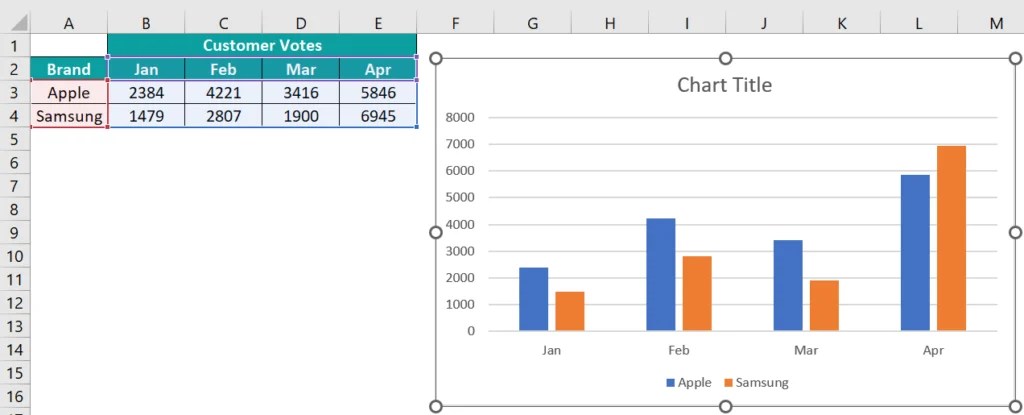The width and height of the screenshot is (1024, 415).
Task: Select column D header
Action: (300, 24)
